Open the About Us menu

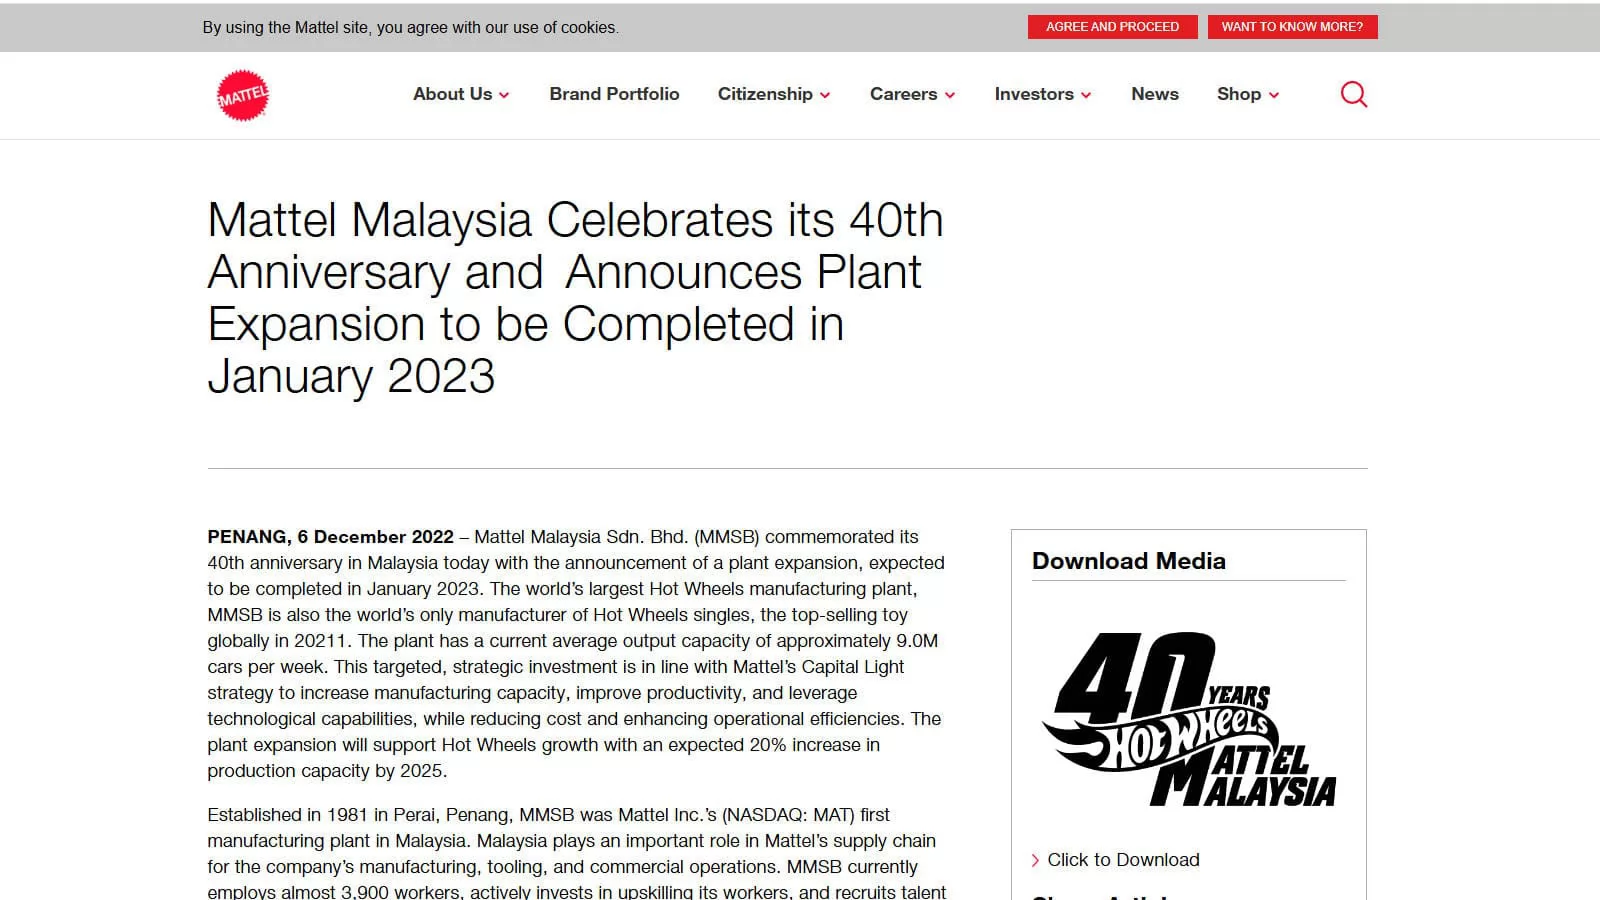[453, 94]
